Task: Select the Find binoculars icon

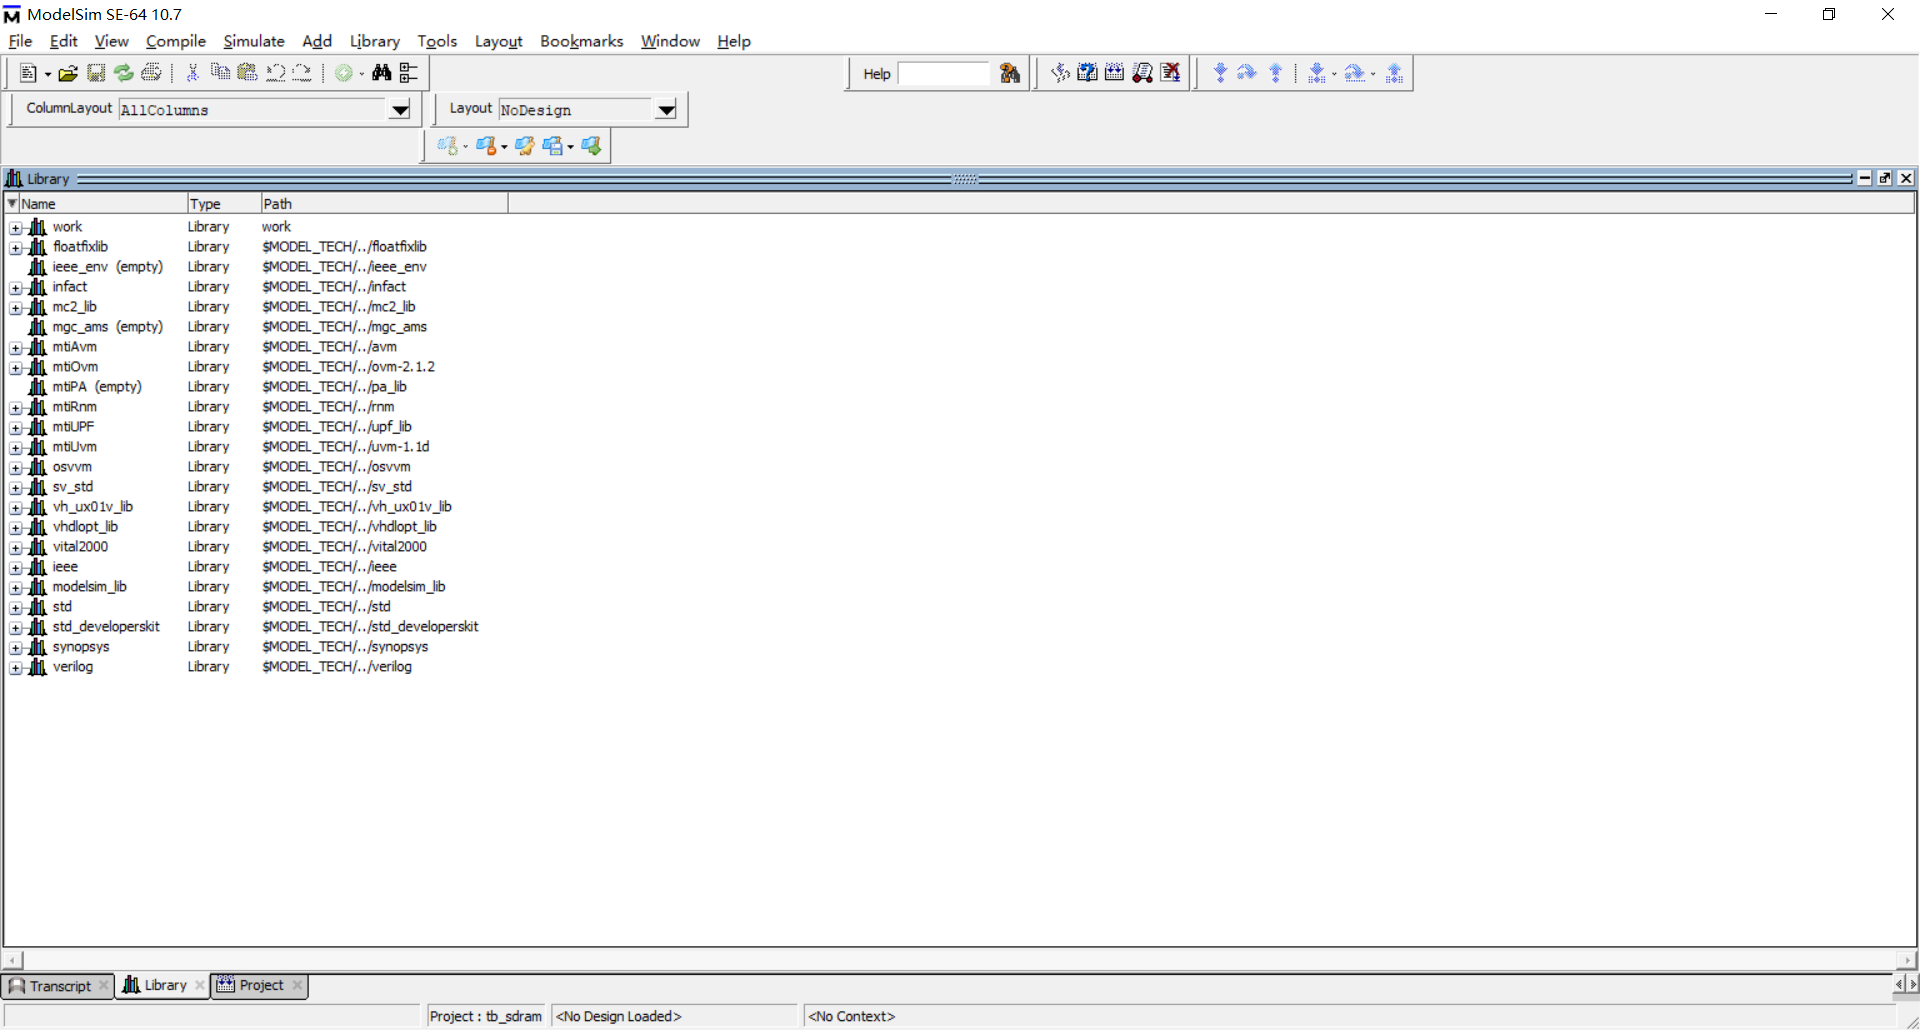Action: (x=381, y=72)
